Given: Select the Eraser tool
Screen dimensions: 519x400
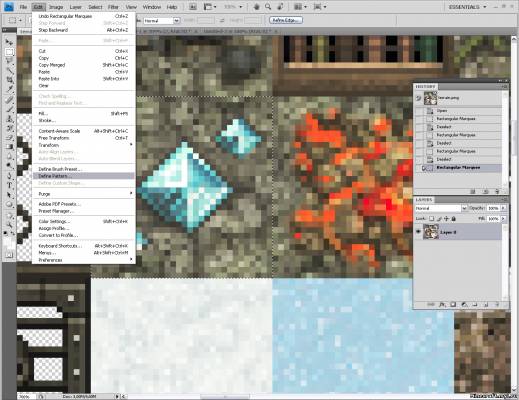Looking at the screenshot, I should [x=9, y=137].
